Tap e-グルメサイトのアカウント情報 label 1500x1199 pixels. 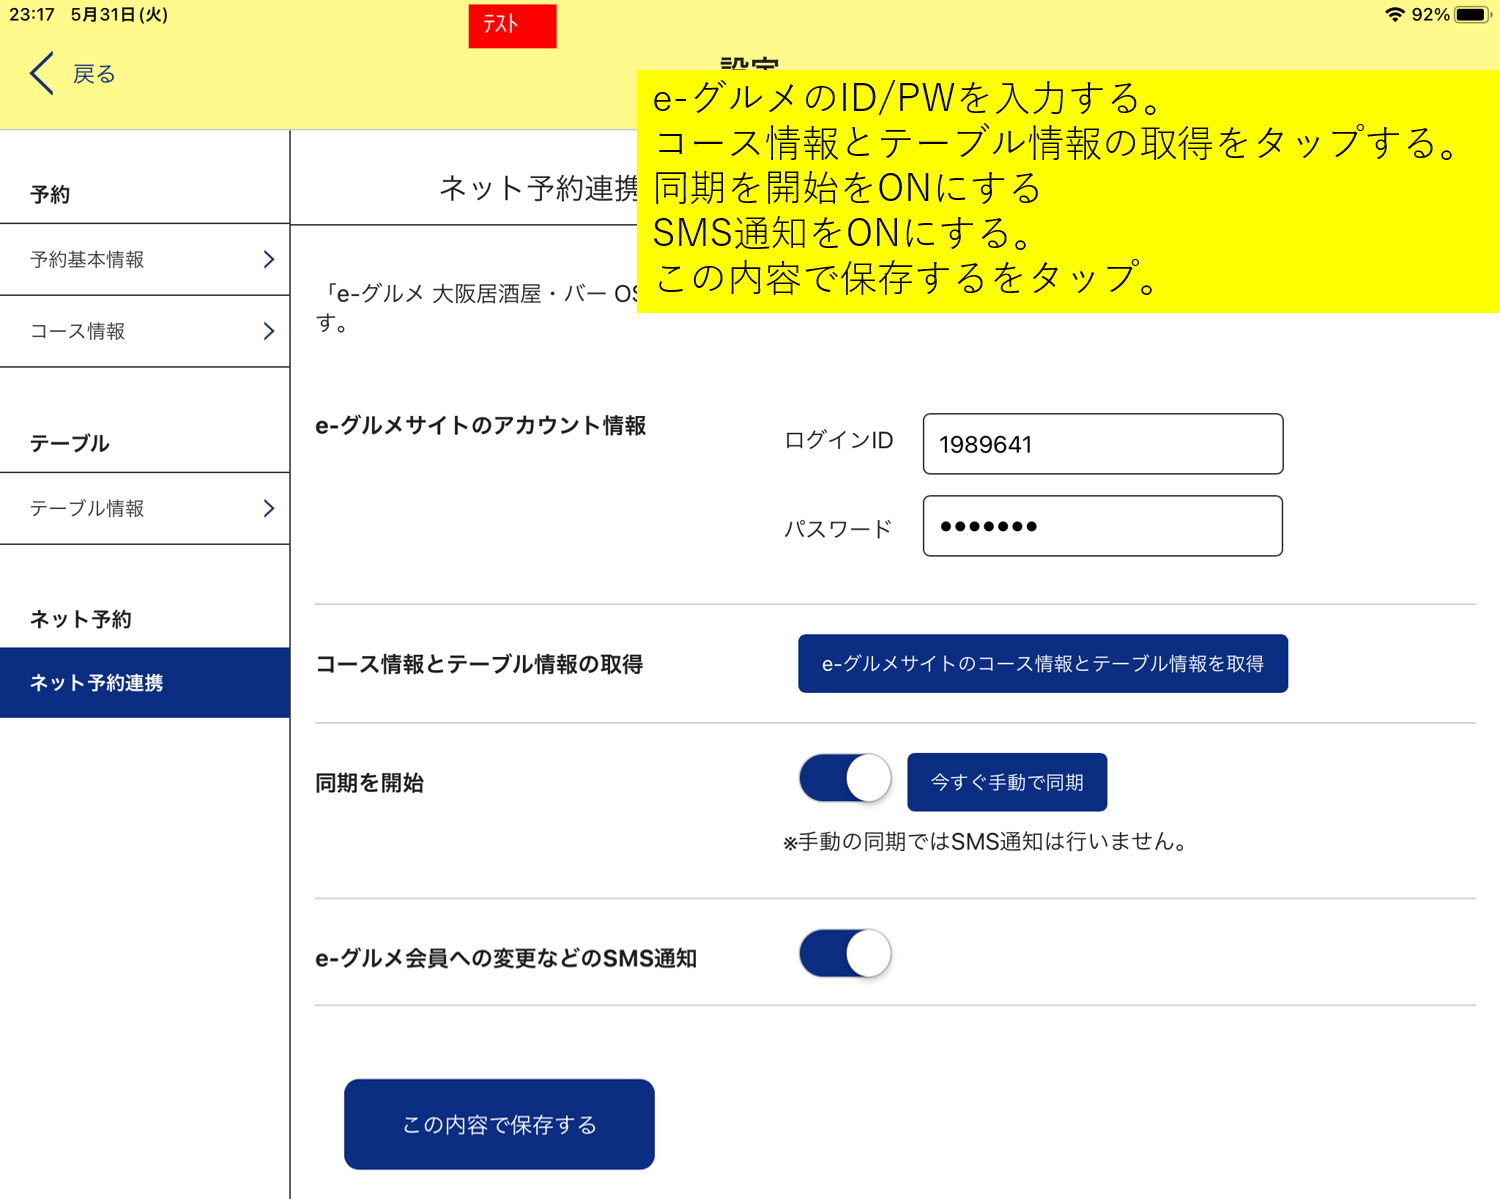pyautogui.click(x=481, y=425)
